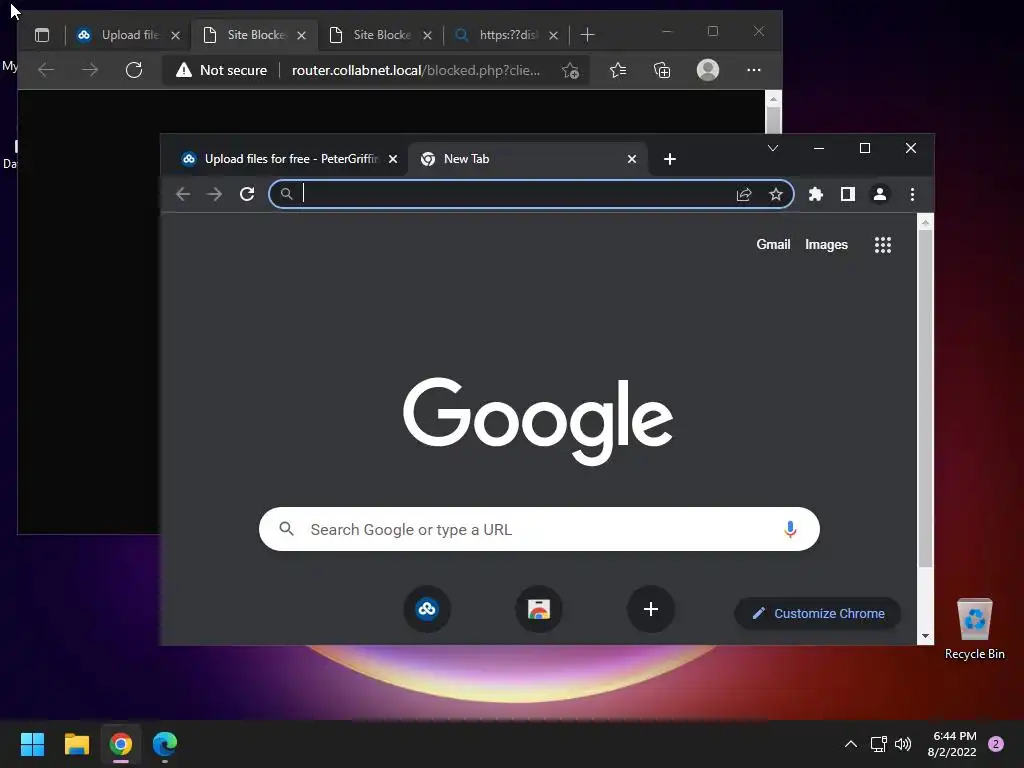Open Edge tab actions menu icon
Image resolution: width=1024 pixels, height=768 pixels.
tap(42, 35)
